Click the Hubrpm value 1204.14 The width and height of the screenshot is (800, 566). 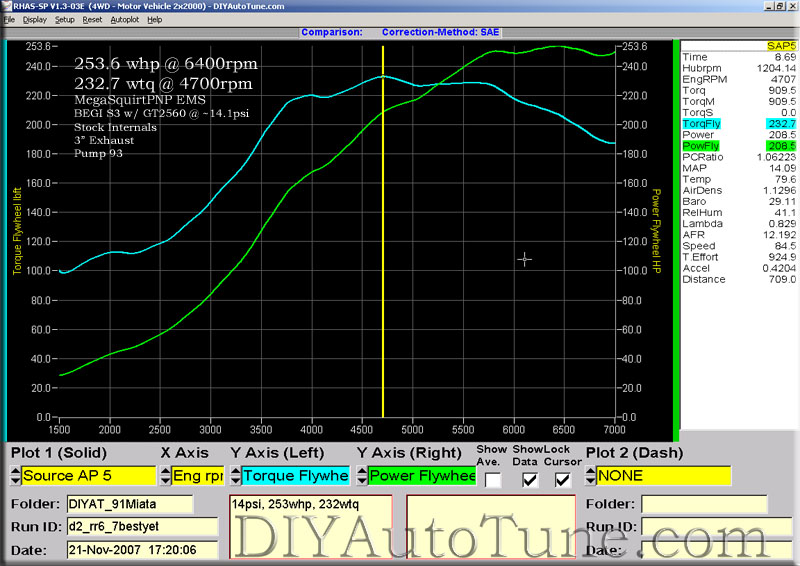pyautogui.click(x=777, y=68)
